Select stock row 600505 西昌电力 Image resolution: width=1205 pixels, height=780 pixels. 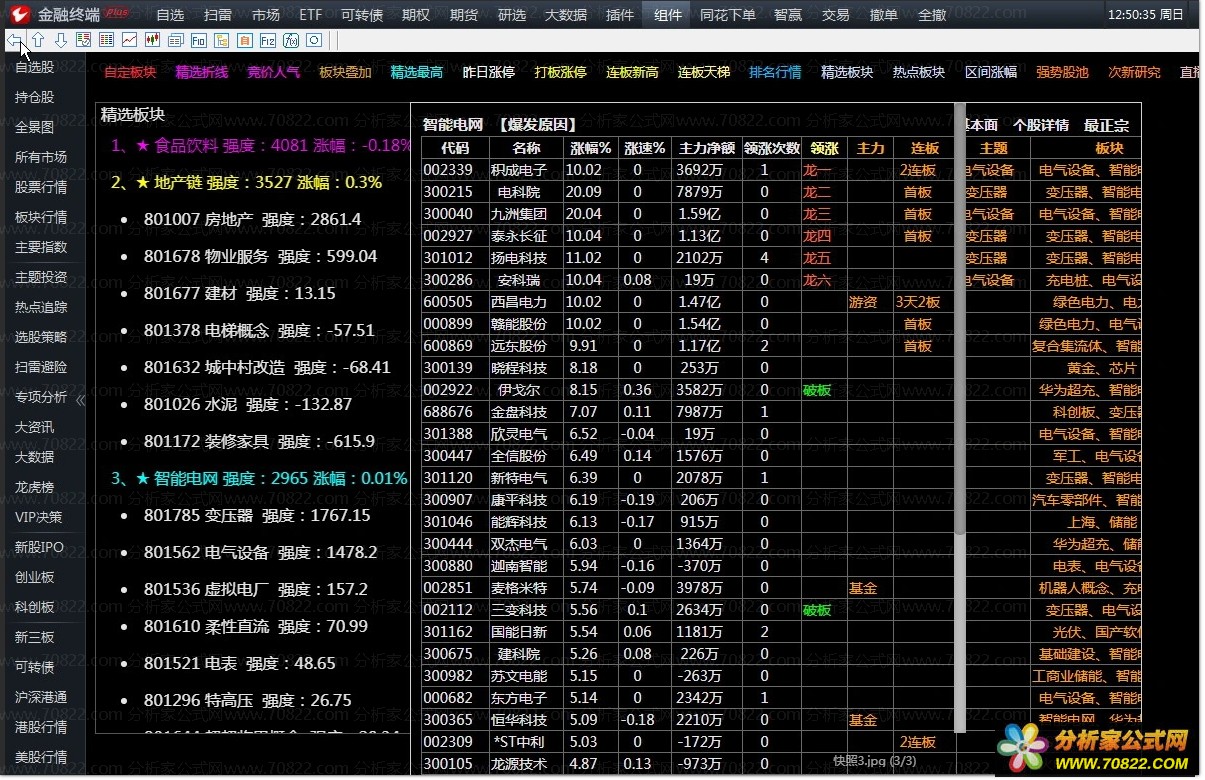pyautogui.click(x=688, y=302)
